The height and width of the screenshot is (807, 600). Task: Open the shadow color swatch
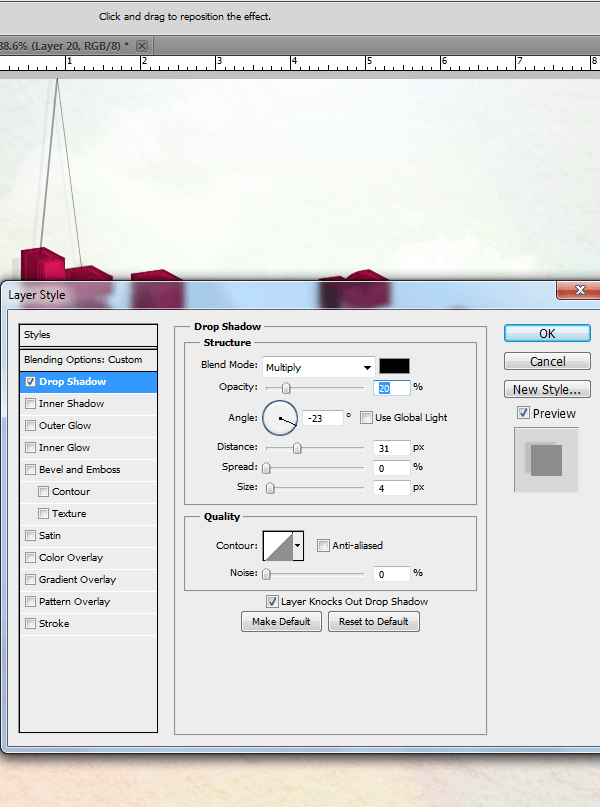394,366
